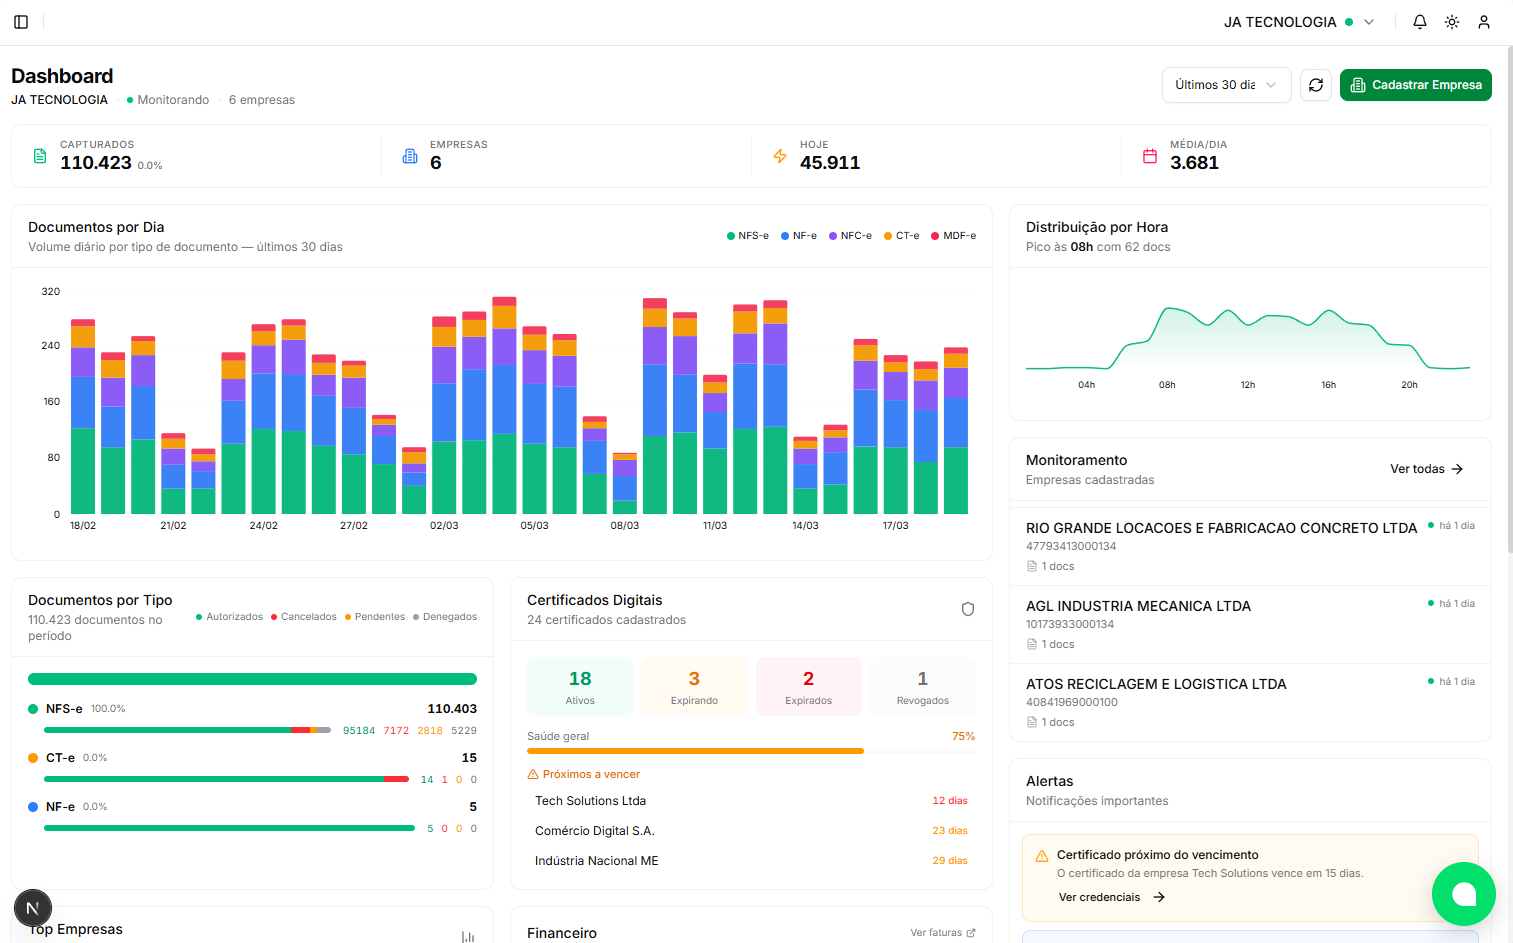Viewport: 1513px width, 943px height.
Task: Click the chart bar for 18/02
Action: click(83, 417)
